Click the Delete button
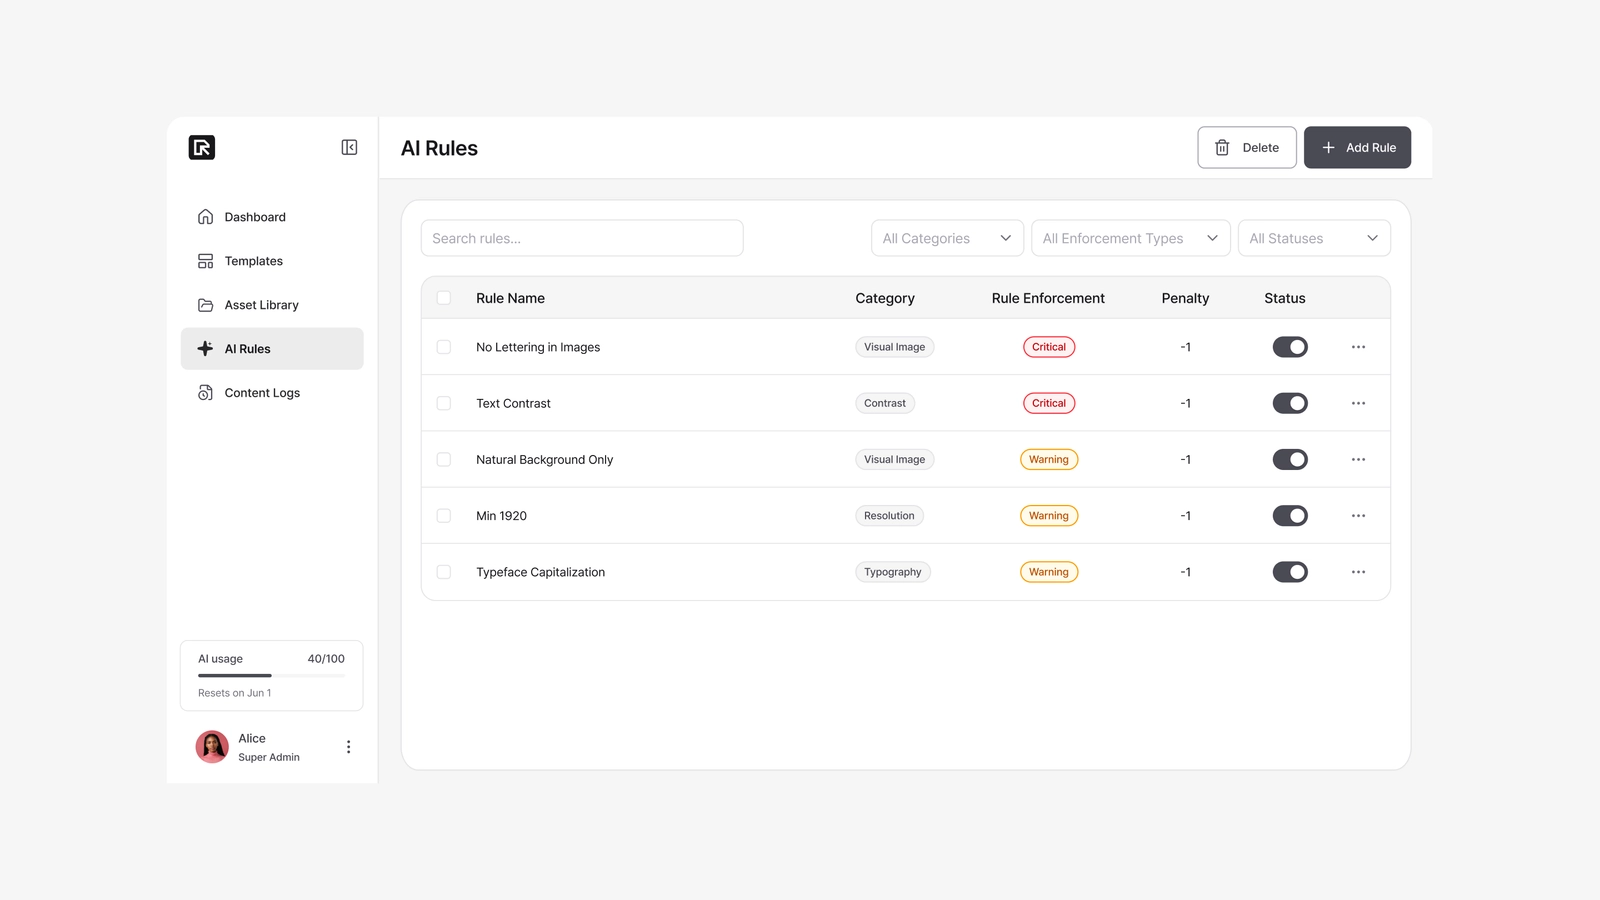Viewport: 1600px width, 900px height. coord(1247,148)
